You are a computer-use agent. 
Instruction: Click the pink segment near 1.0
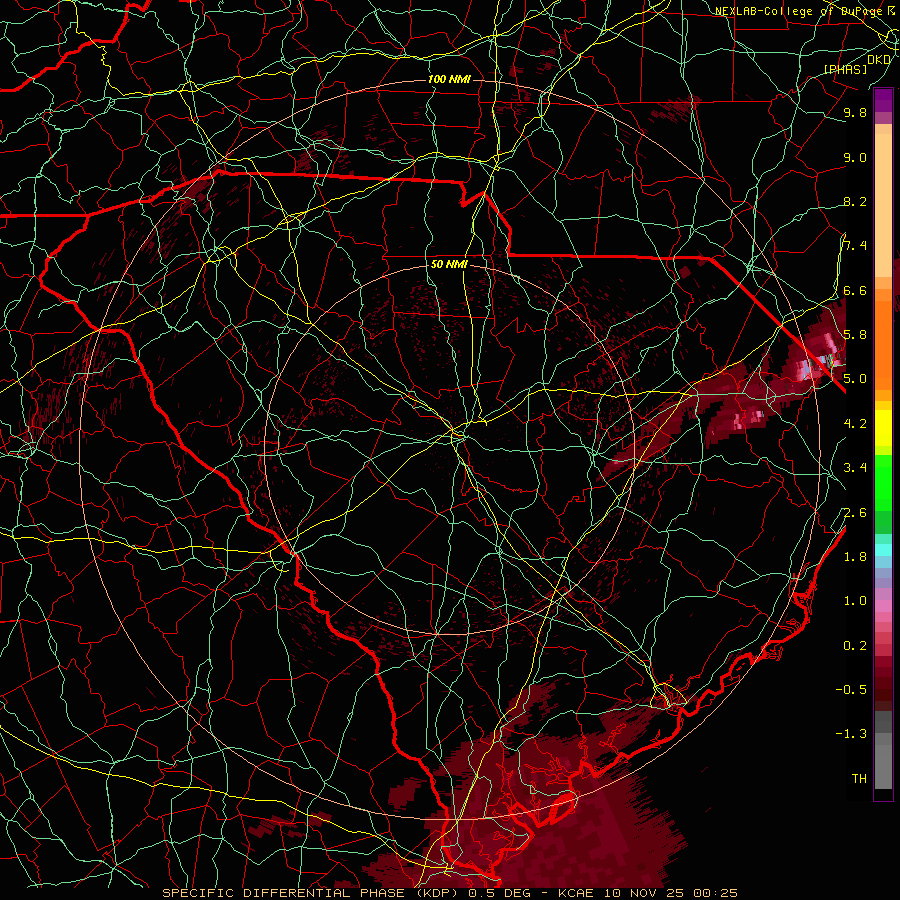tap(883, 606)
